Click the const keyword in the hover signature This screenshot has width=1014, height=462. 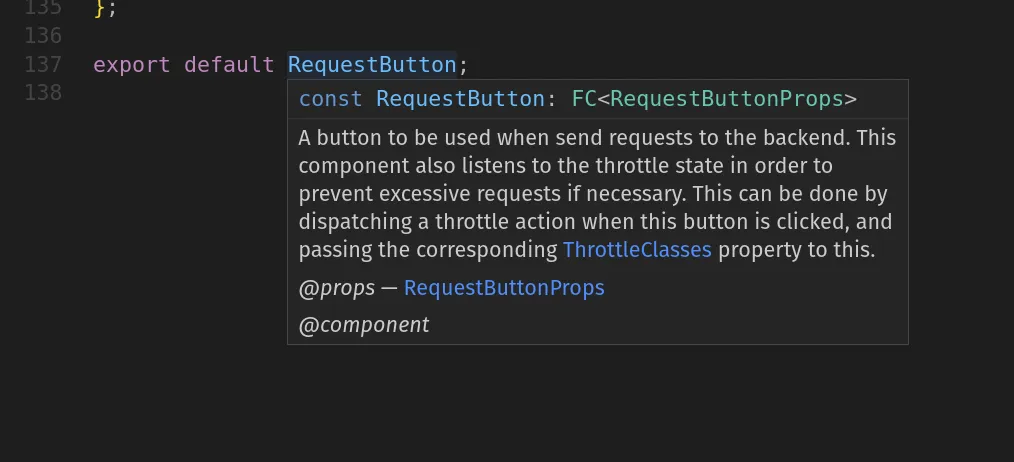pos(330,99)
